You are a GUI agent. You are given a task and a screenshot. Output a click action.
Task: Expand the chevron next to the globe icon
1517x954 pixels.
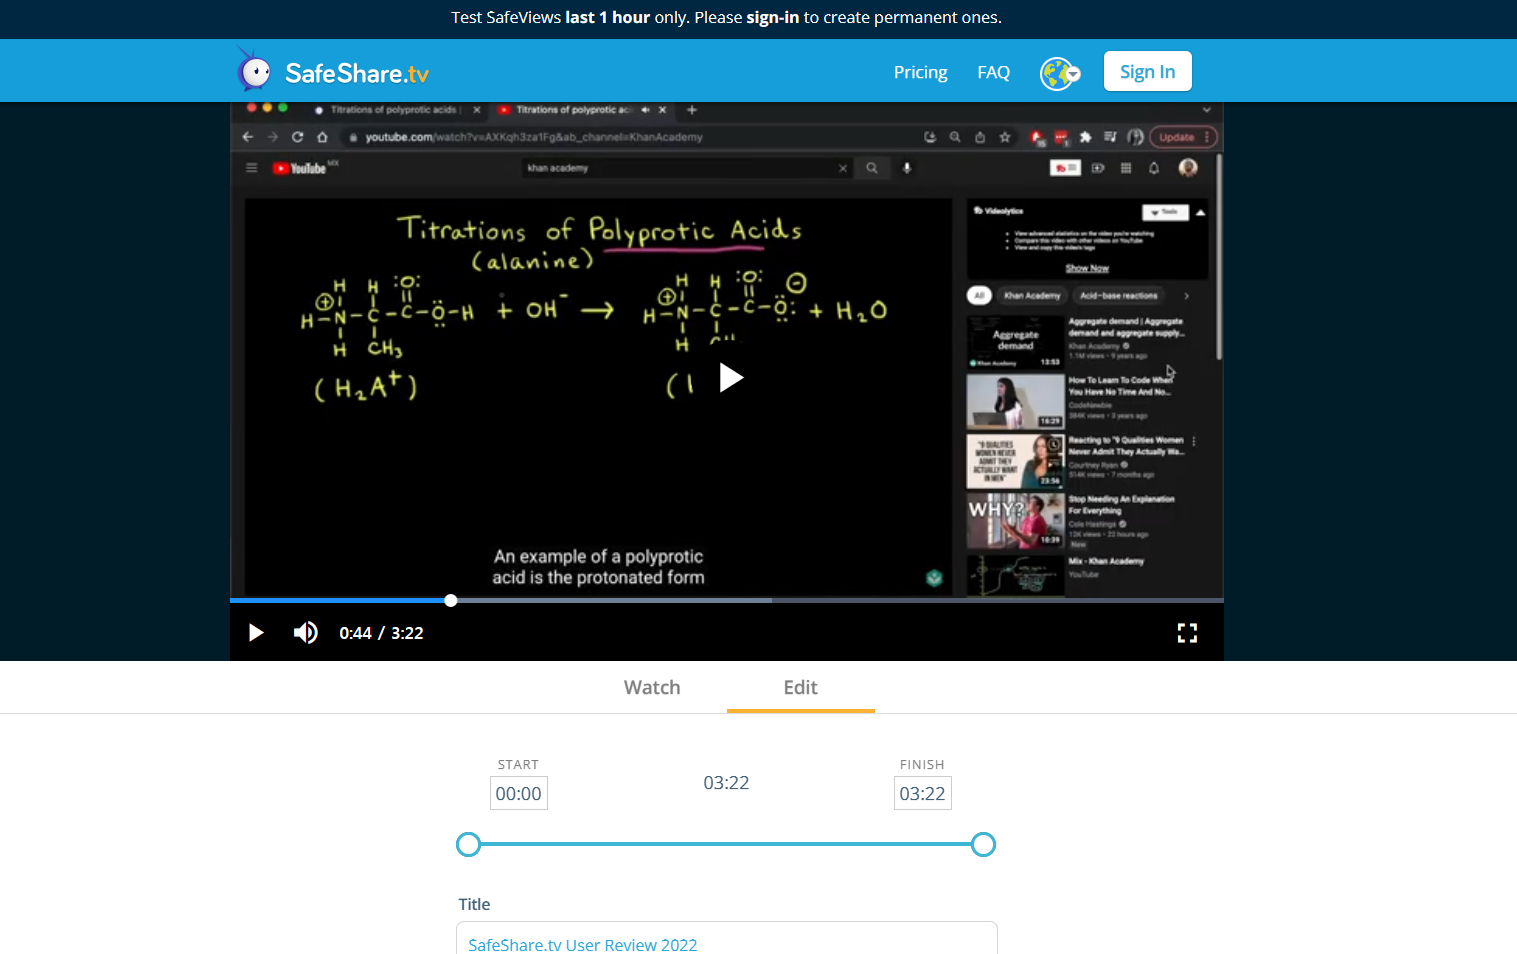pos(1073,75)
